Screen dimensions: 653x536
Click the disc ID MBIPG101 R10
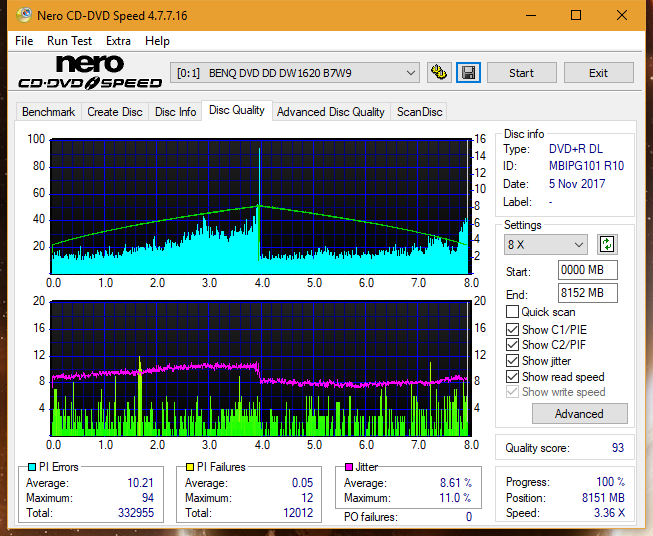pyautogui.click(x=586, y=166)
